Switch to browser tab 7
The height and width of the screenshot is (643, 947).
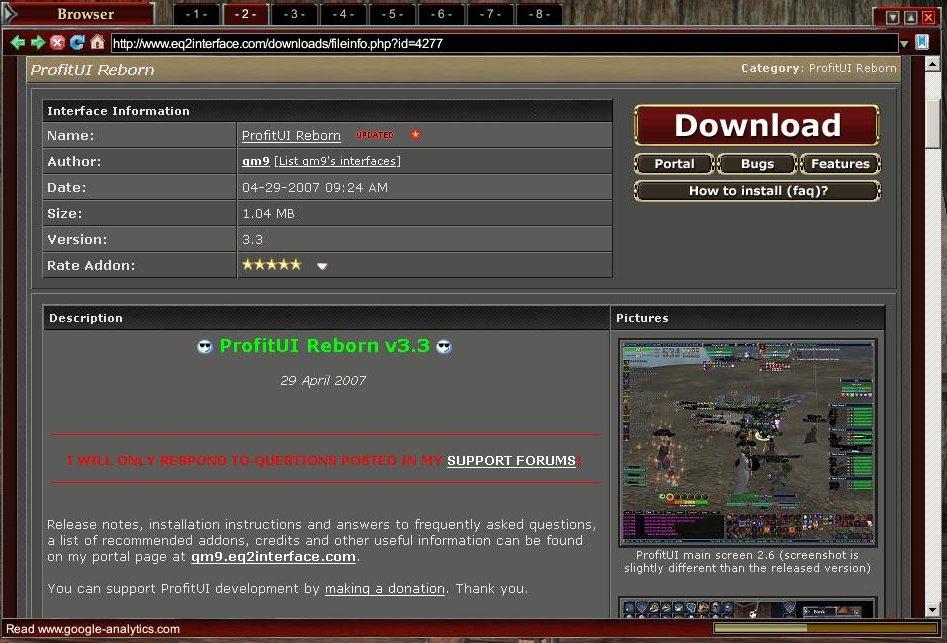coord(490,14)
